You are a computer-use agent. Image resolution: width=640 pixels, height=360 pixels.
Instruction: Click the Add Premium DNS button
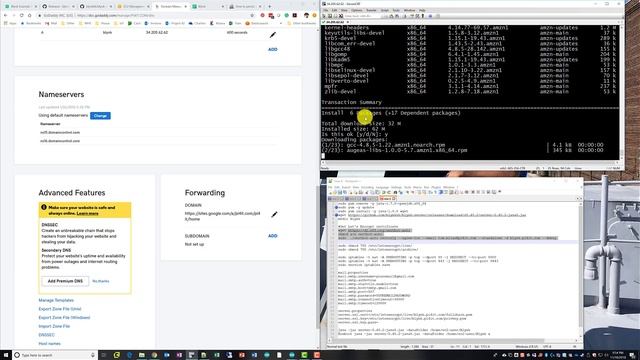point(65,281)
